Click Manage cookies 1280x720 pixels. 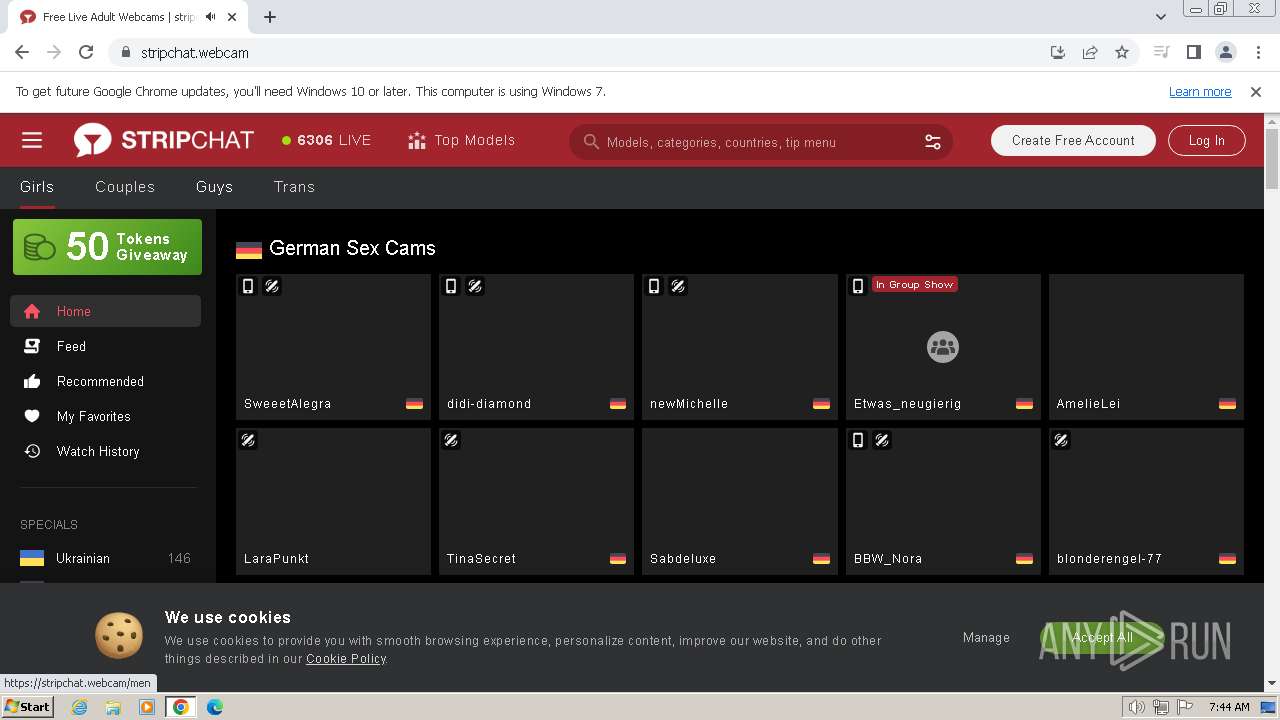click(x=986, y=638)
